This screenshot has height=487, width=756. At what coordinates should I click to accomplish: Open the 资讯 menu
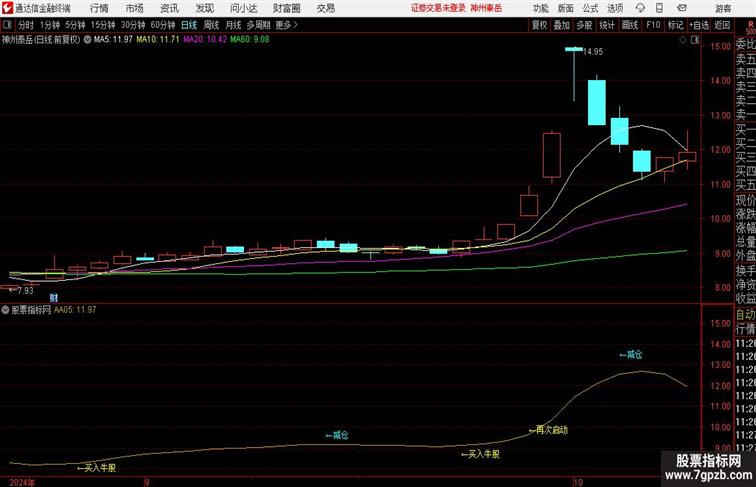click(169, 8)
